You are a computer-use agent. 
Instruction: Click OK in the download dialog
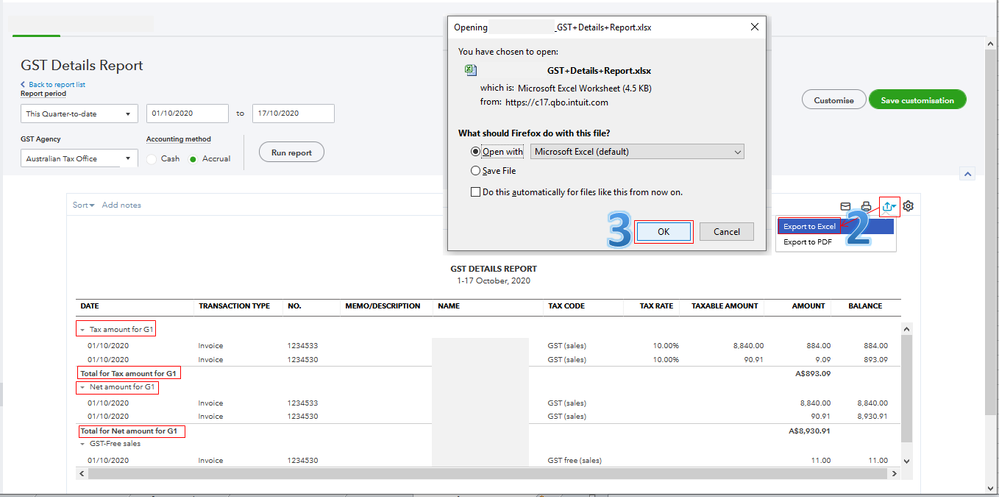pyautogui.click(x=663, y=232)
